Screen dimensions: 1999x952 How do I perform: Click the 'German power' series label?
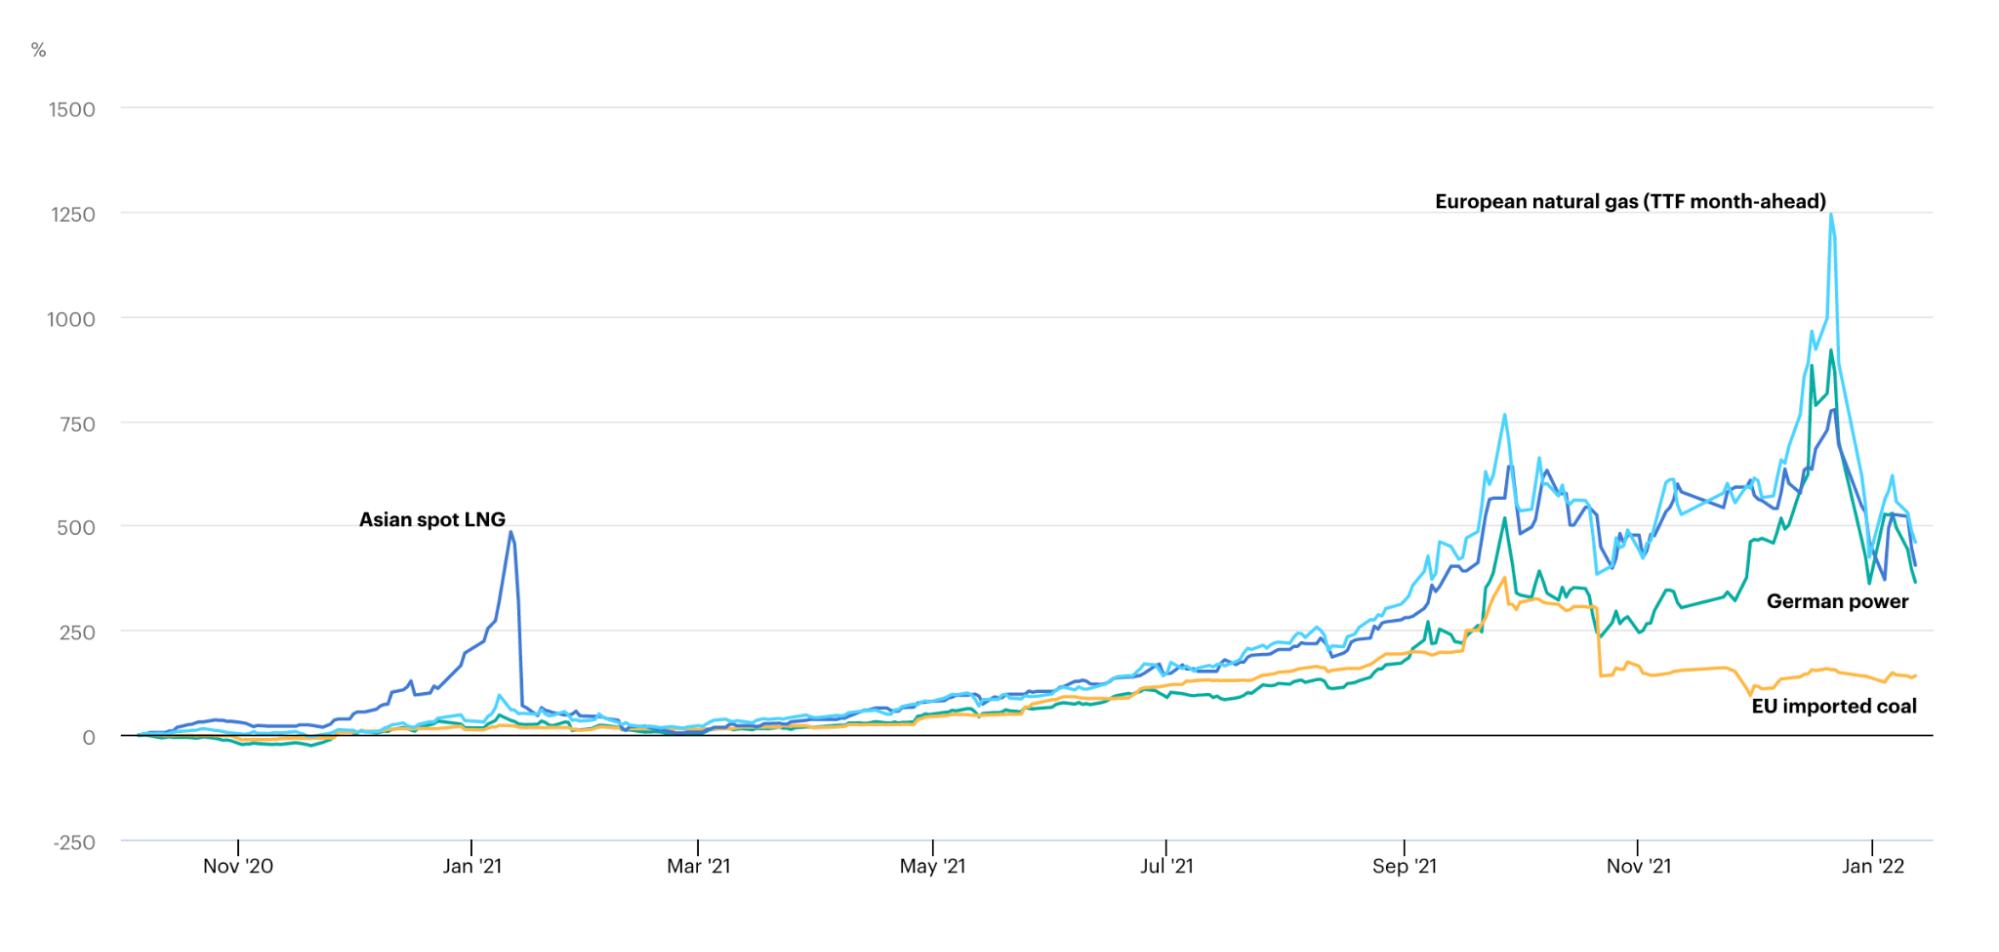[1837, 602]
